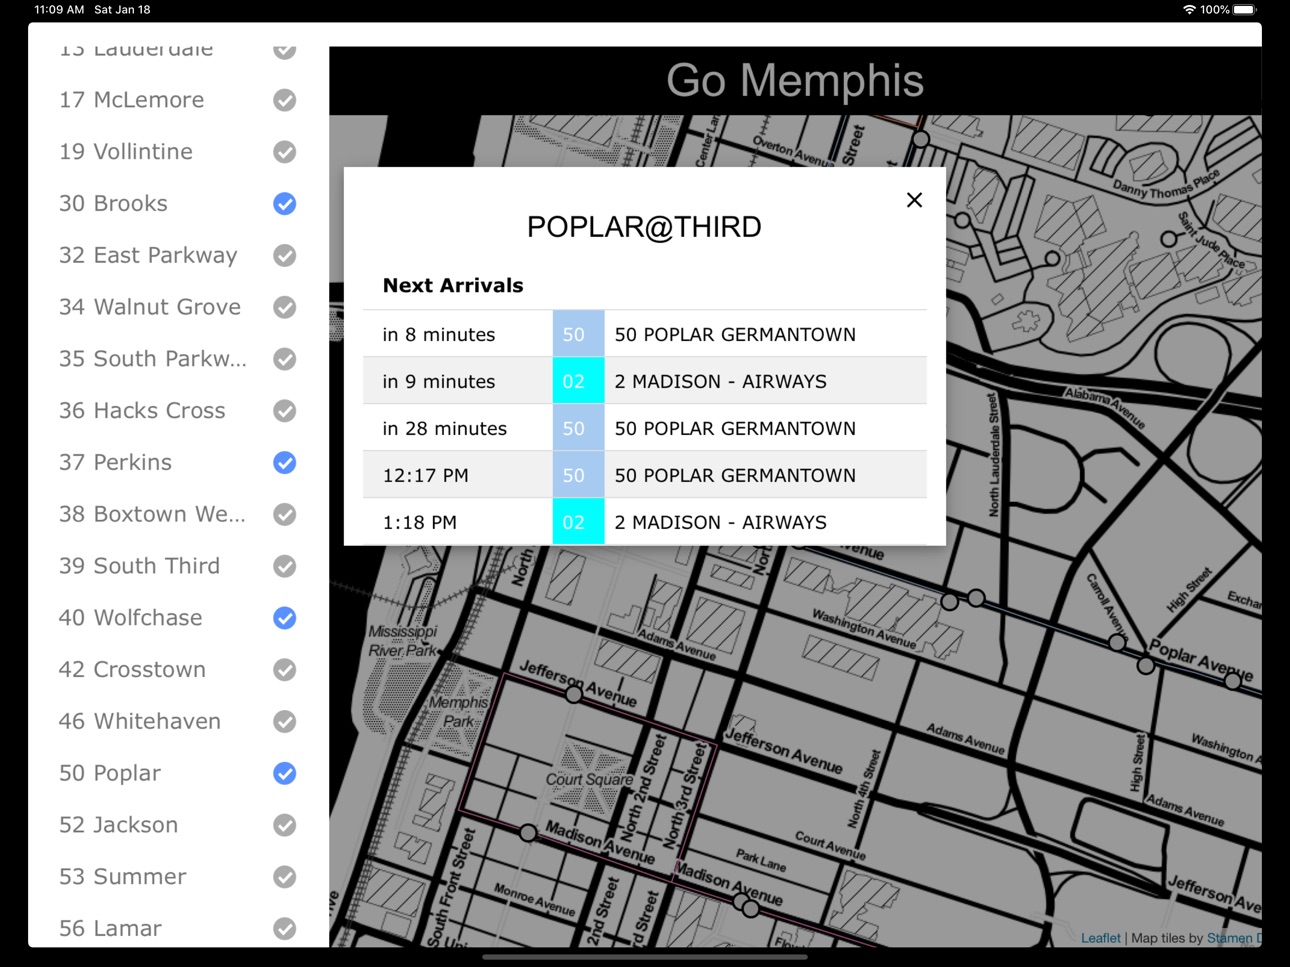Toggle the 39 South Third checkmark
Viewport: 1290px width, 967px height.
tap(285, 566)
